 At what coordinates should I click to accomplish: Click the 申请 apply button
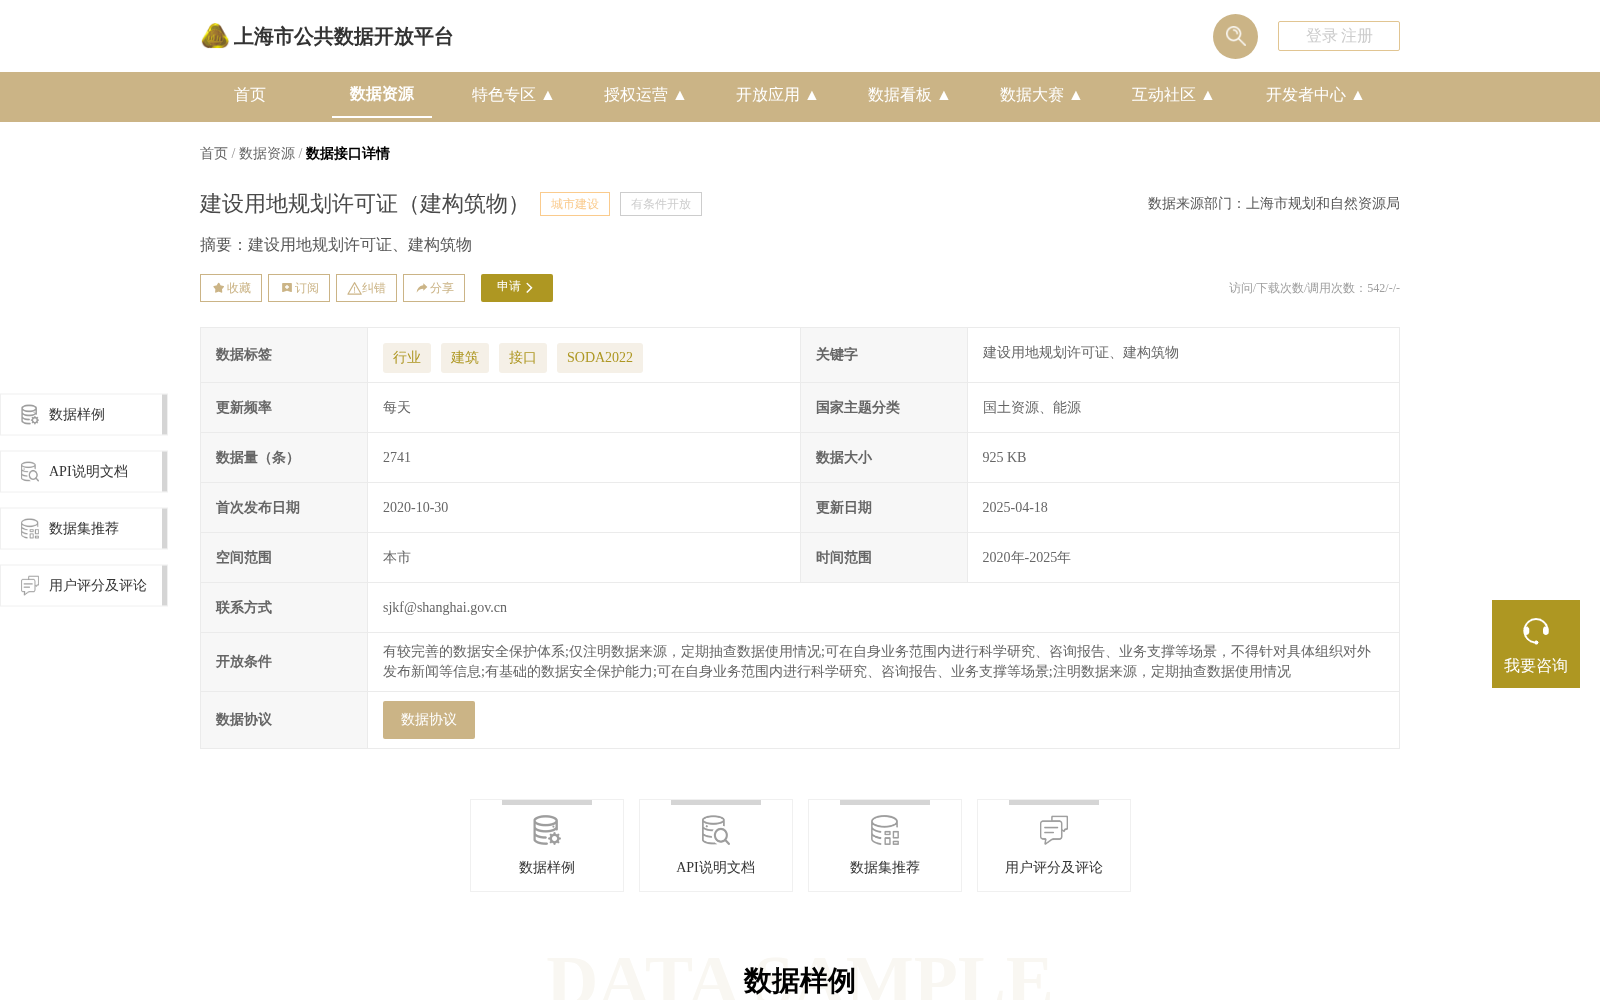point(517,288)
